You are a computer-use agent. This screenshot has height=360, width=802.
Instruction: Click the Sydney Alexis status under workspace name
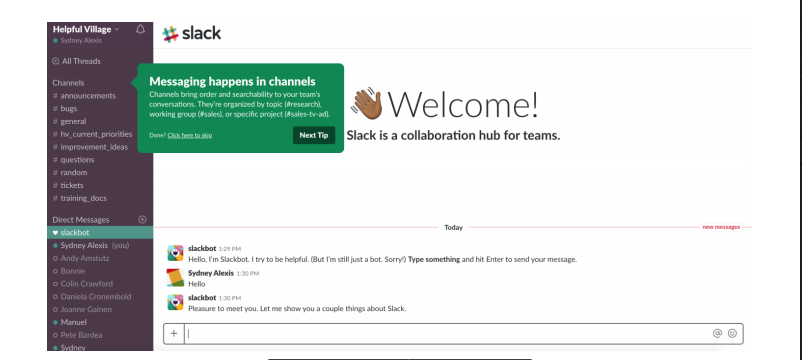click(x=77, y=40)
